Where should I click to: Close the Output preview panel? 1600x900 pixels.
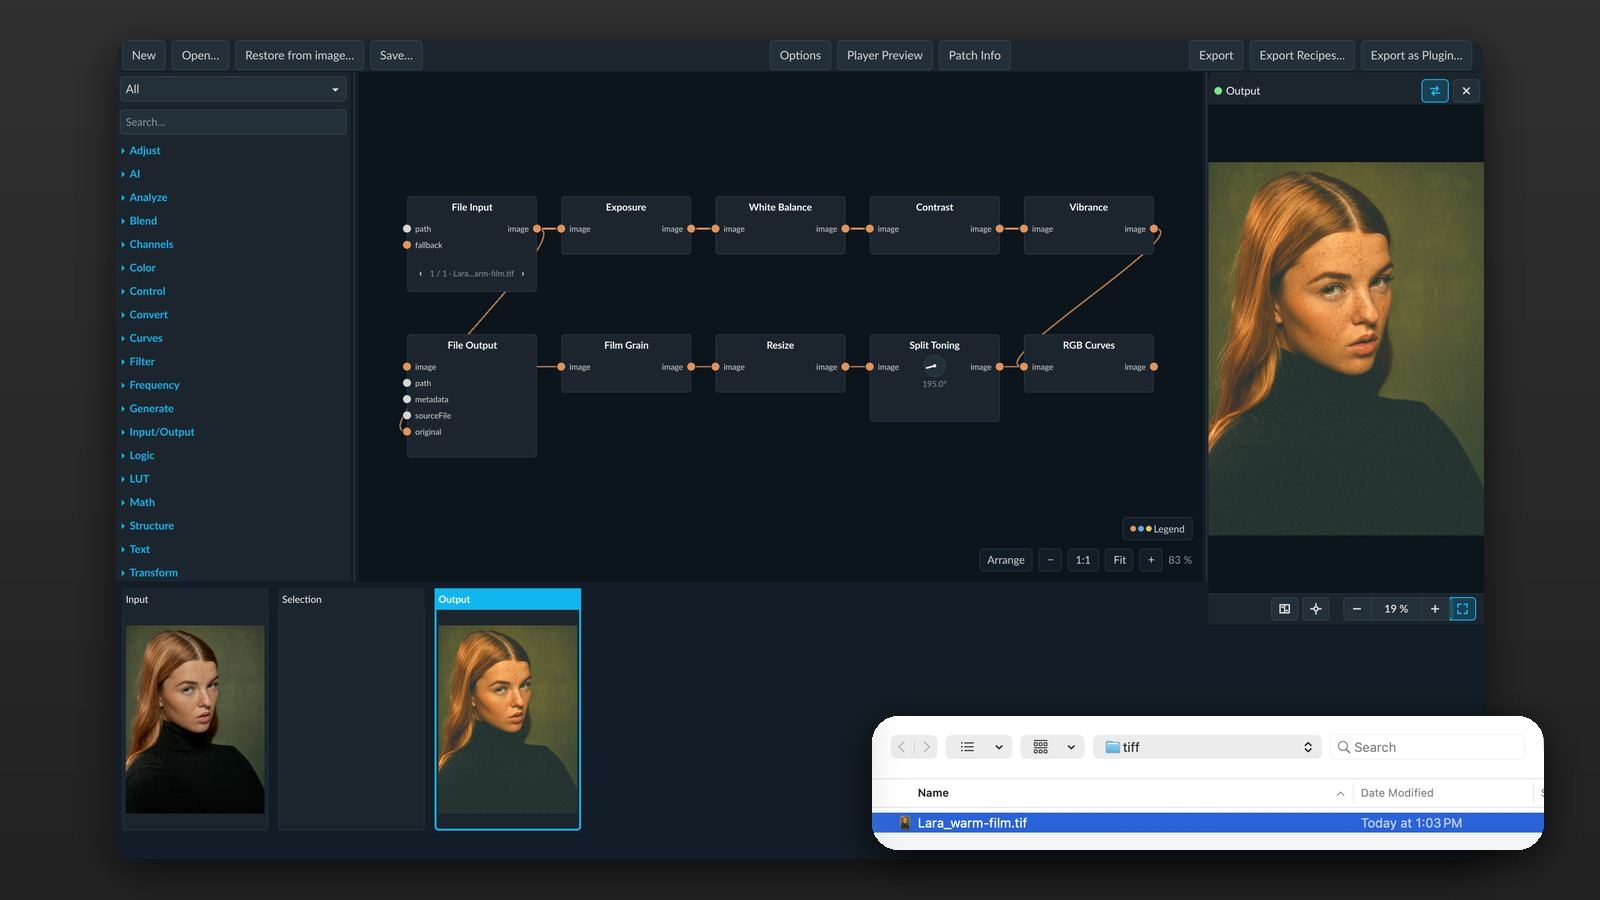coord(1466,91)
